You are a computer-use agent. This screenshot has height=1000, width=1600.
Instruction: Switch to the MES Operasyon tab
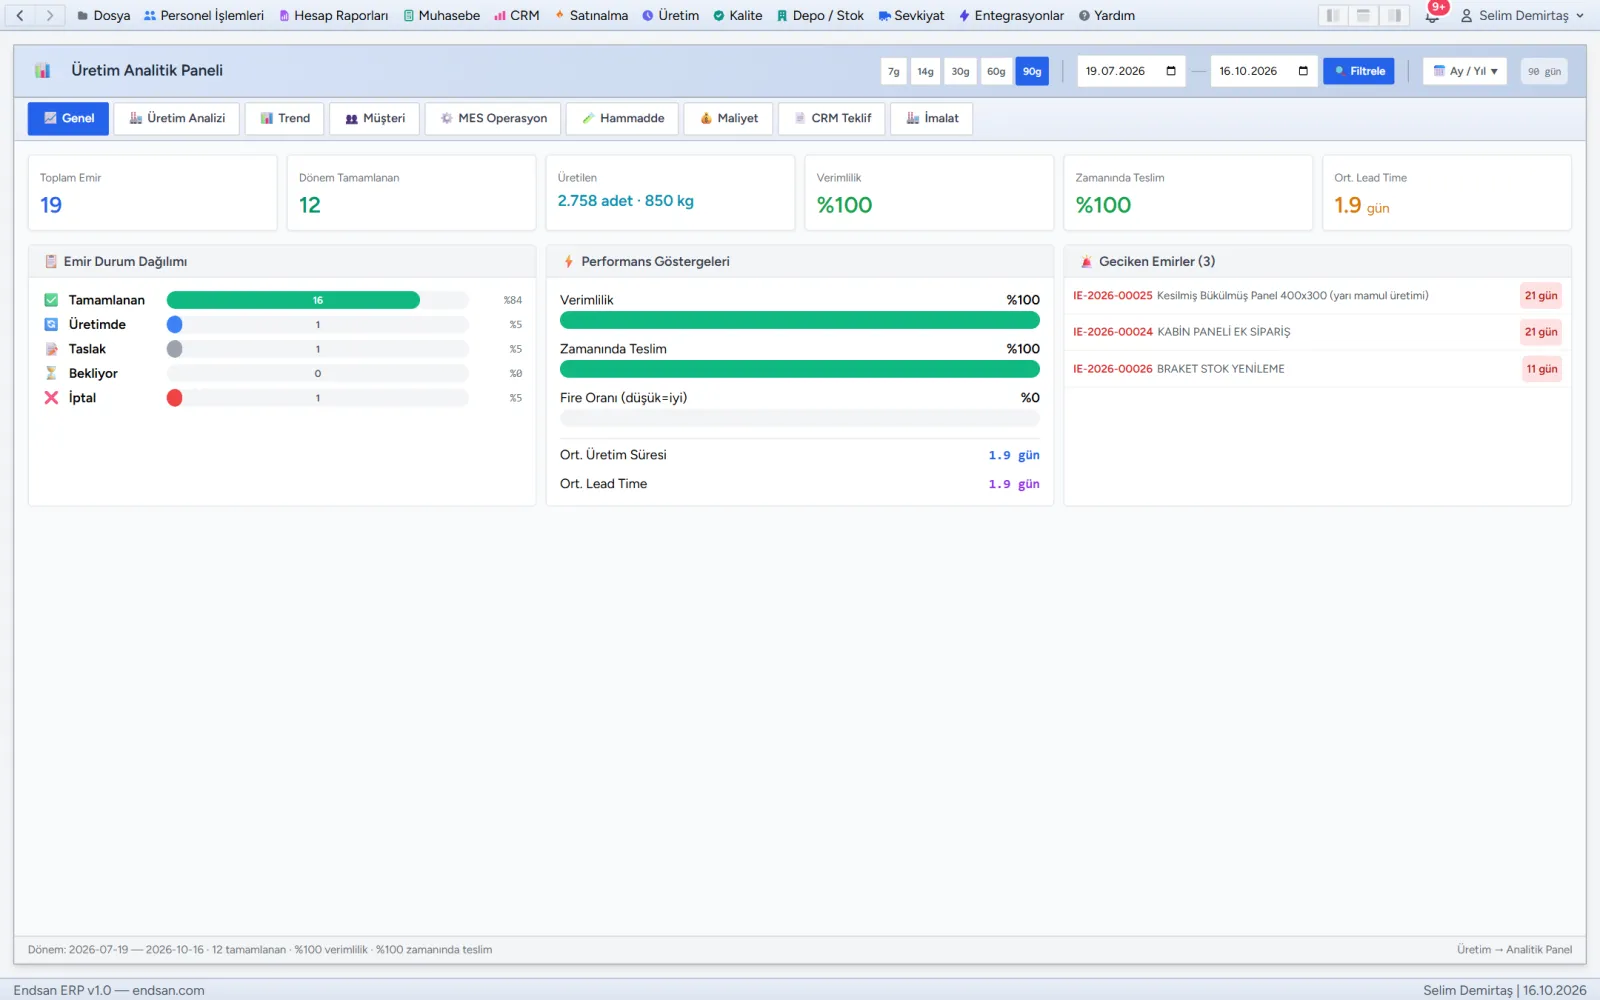494,118
